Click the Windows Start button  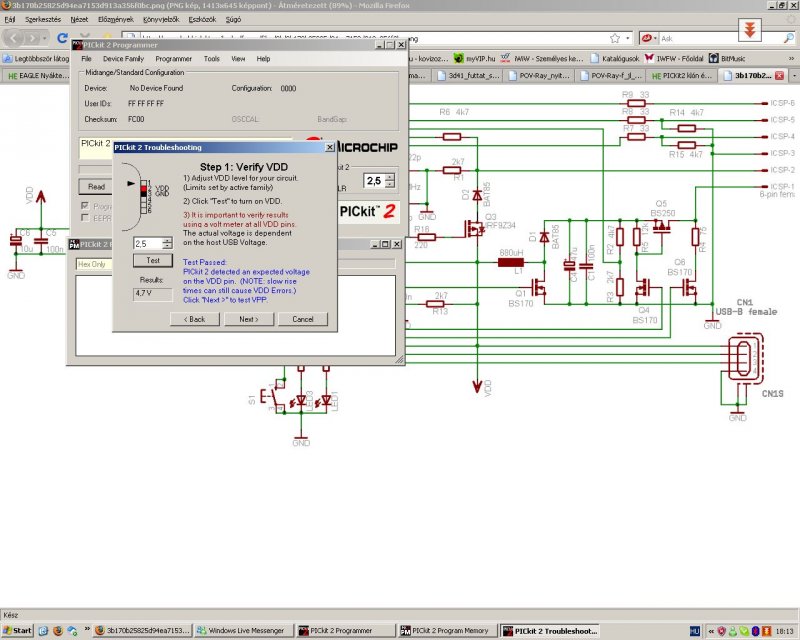(x=17, y=631)
